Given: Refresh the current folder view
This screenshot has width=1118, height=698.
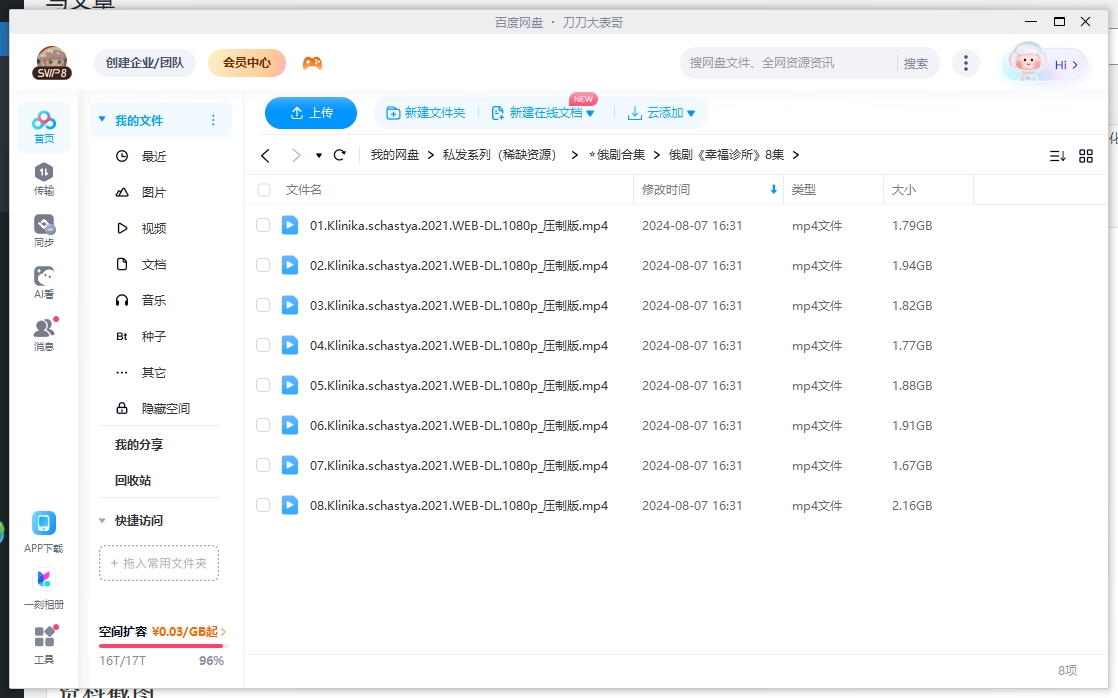Looking at the screenshot, I should (x=340, y=155).
